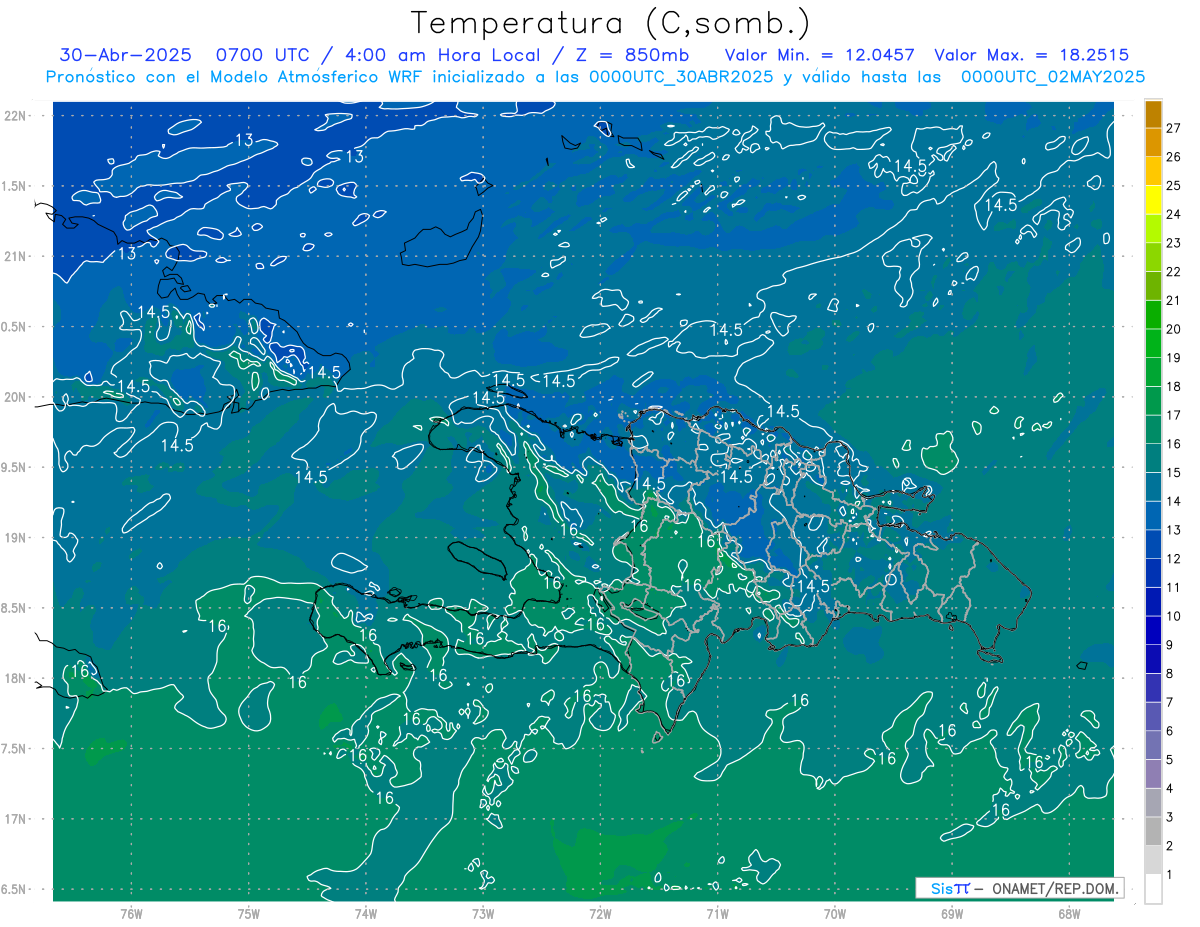Click the initialization time 0000UTC_30ABR2025
The image size is (1200, 927).
click(x=680, y=77)
